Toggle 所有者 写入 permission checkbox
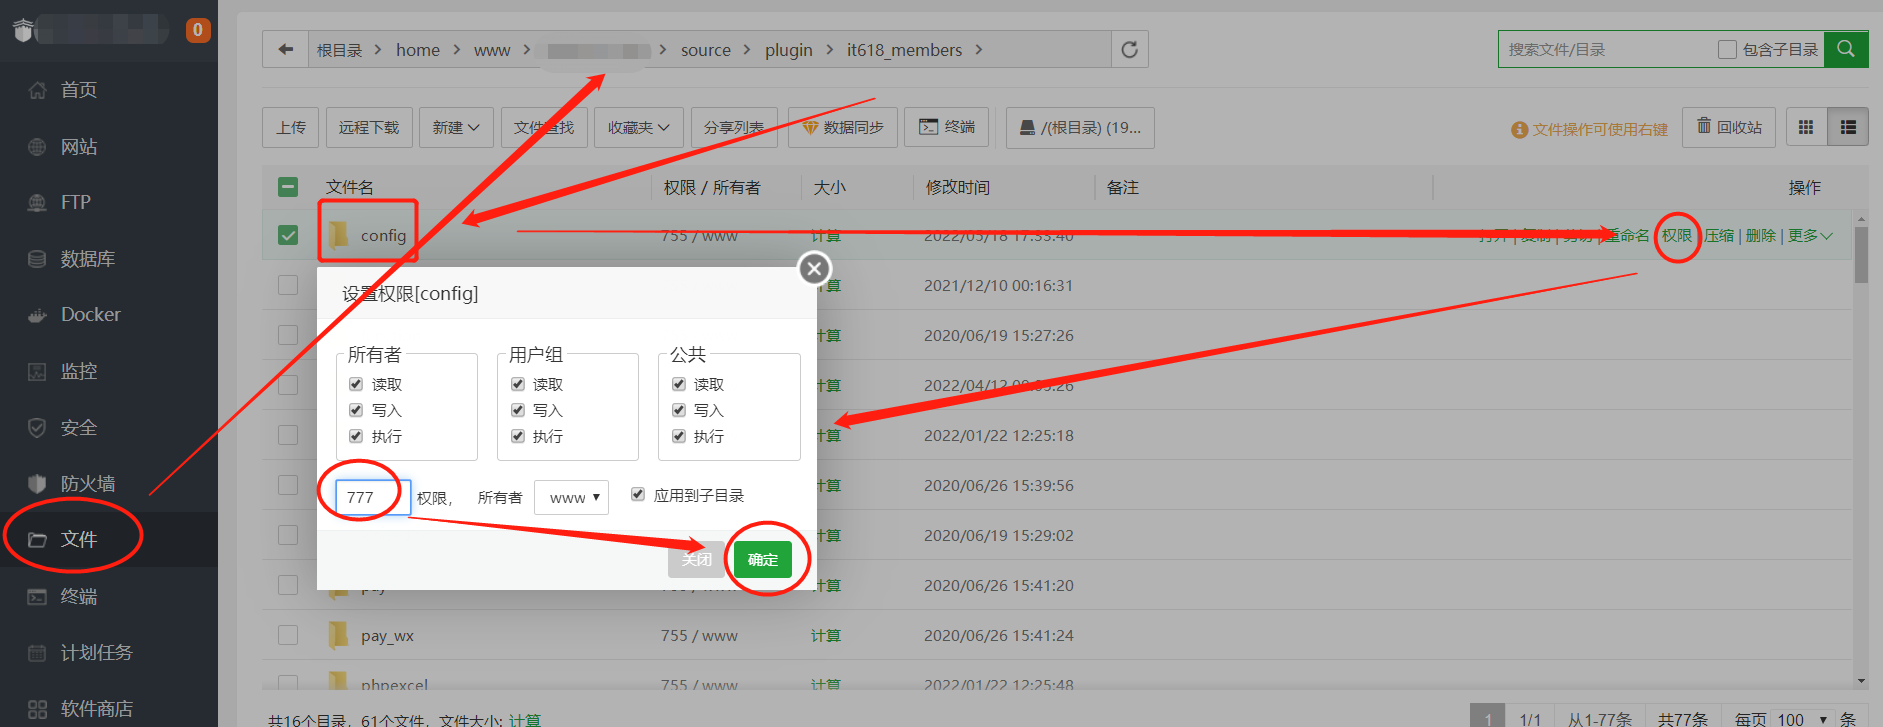 click(x=356, y=410)
